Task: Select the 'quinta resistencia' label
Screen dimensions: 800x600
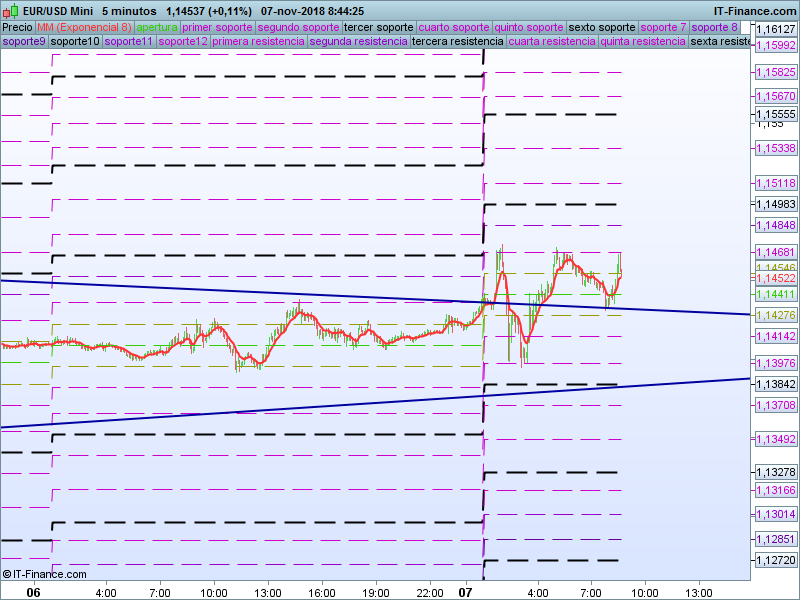Action: 643,42
